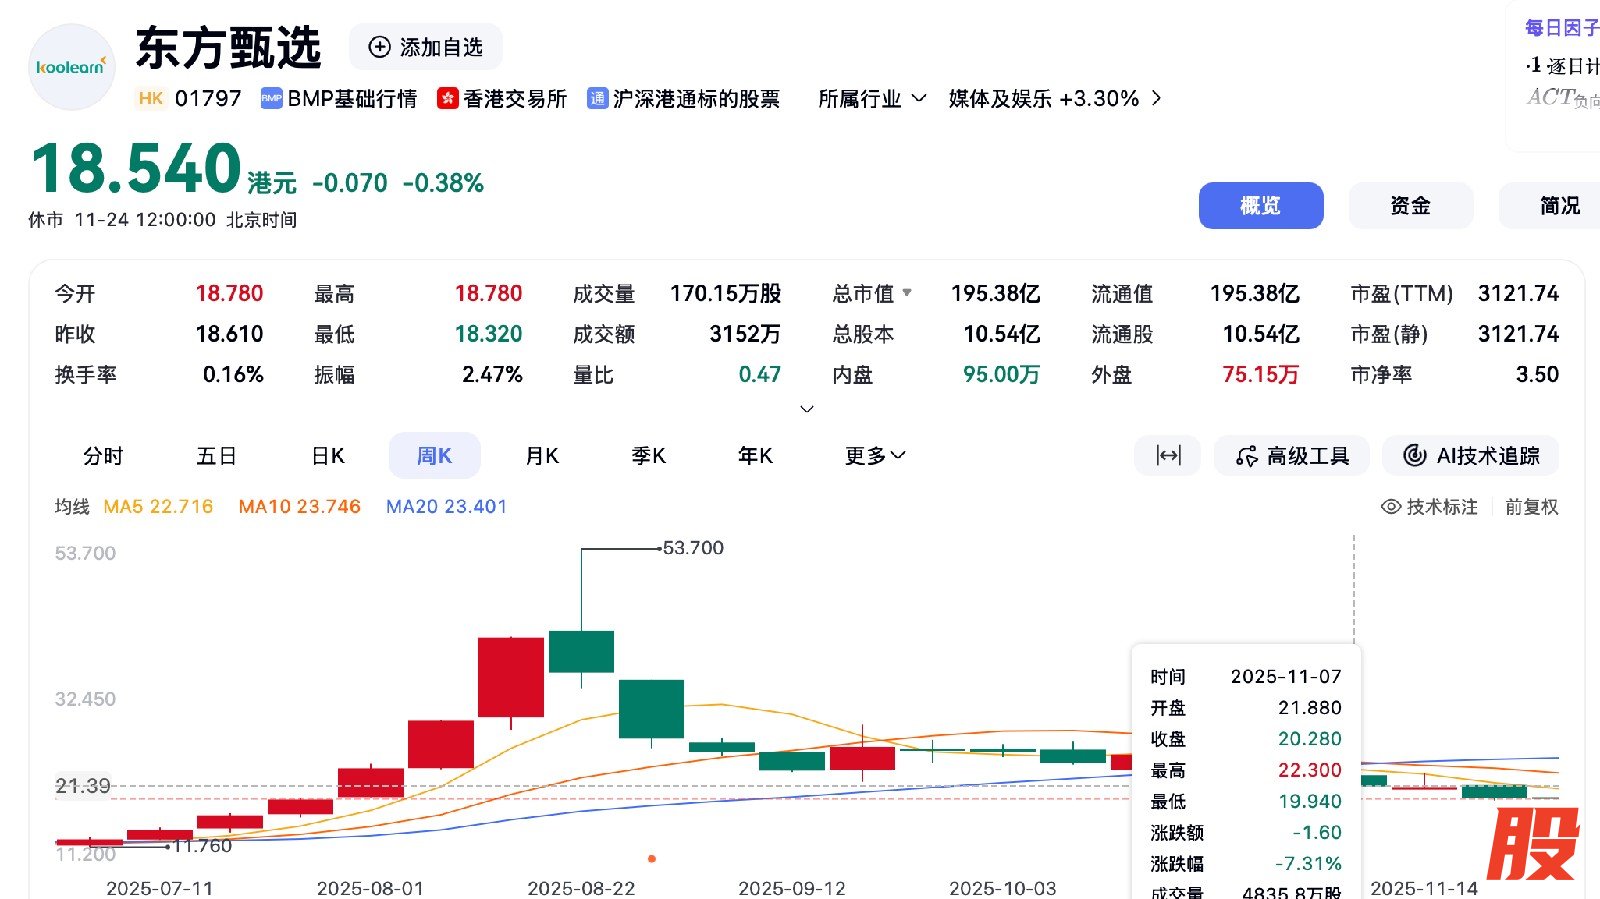Image resolution: width=1600 pixels, height=899 pixels.
Task: Click the HK market badge icon
Action: pyautogui.click(x=151, y=98)
